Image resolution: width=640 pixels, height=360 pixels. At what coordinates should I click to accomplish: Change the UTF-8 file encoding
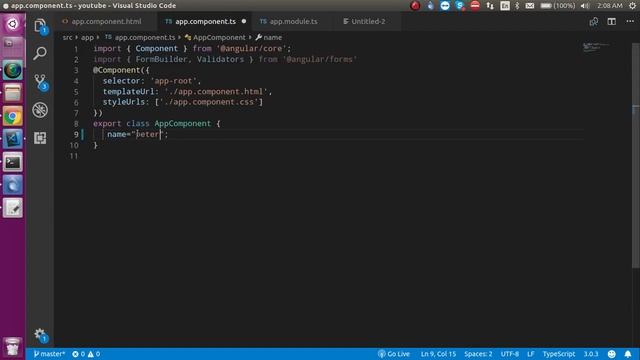coord(509,354)
